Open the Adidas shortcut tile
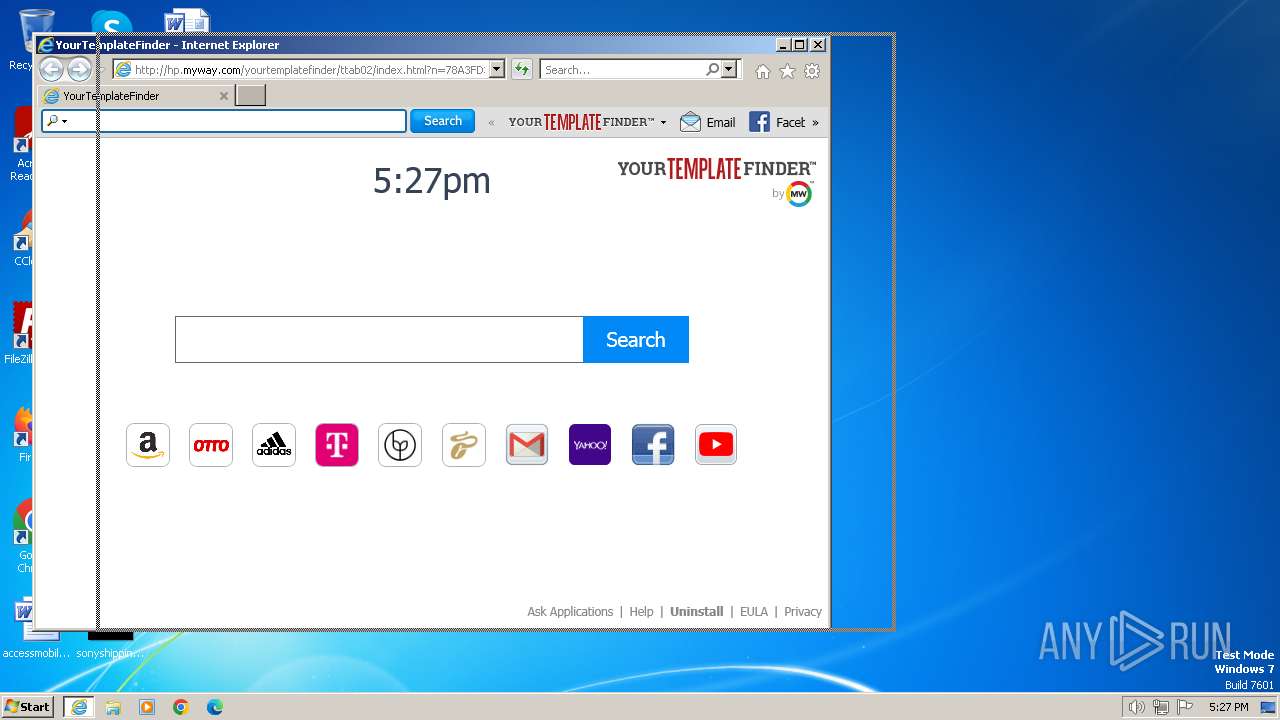This screenshot has height=720, width=1280. [x=274, y=445]
